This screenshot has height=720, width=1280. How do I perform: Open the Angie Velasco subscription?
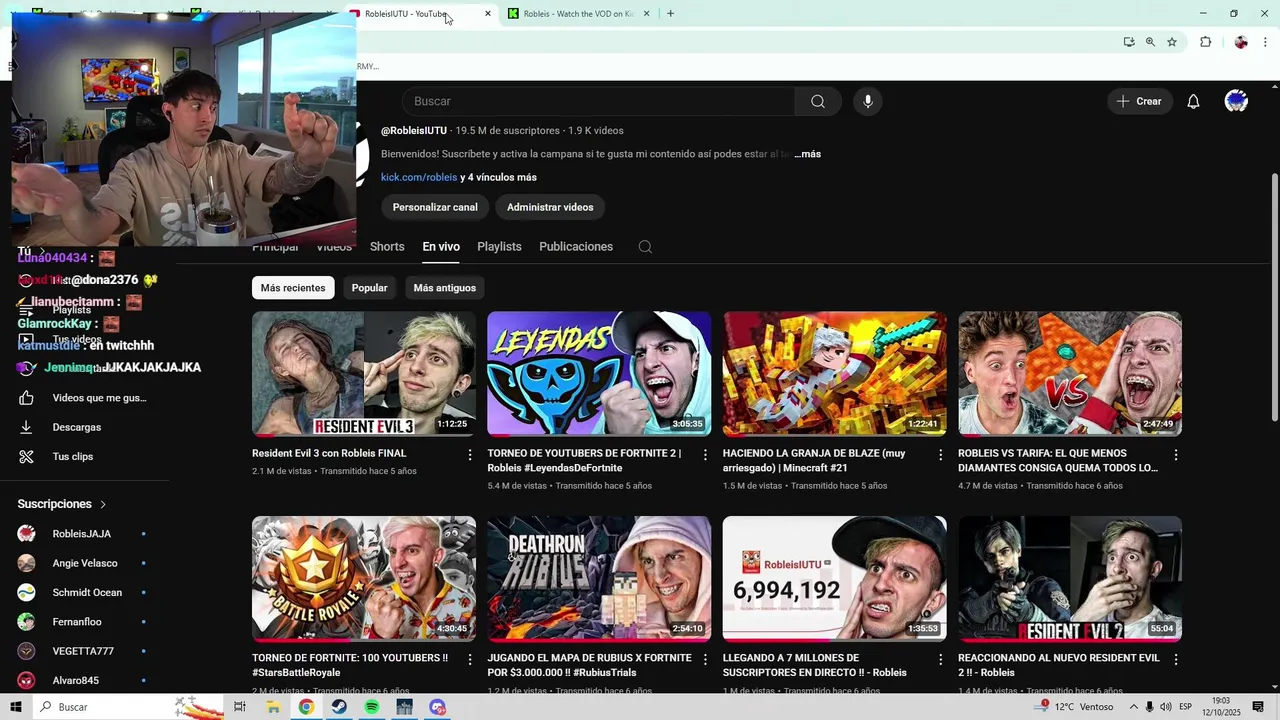pos(85,563)
